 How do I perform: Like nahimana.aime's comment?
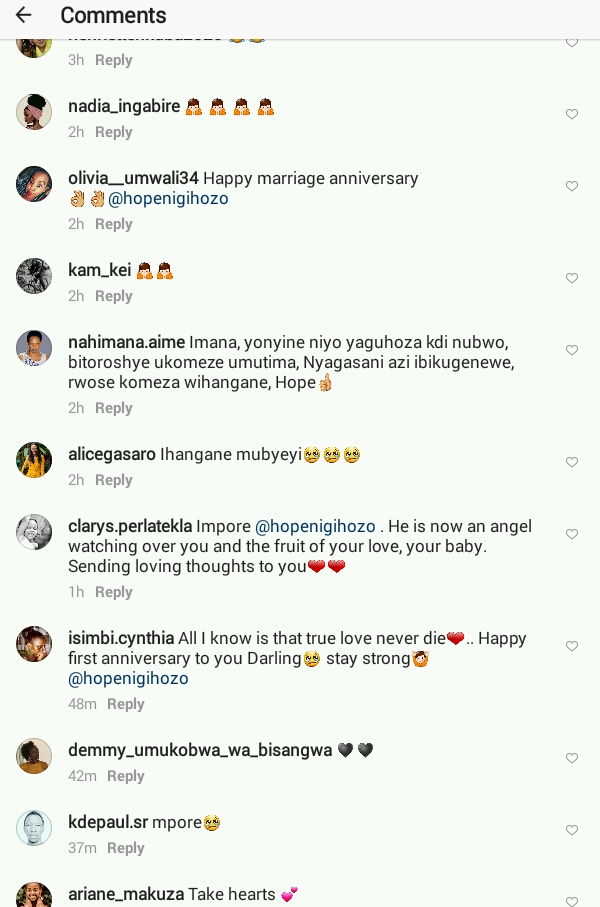pyautogui.click(x=572, y=351)
